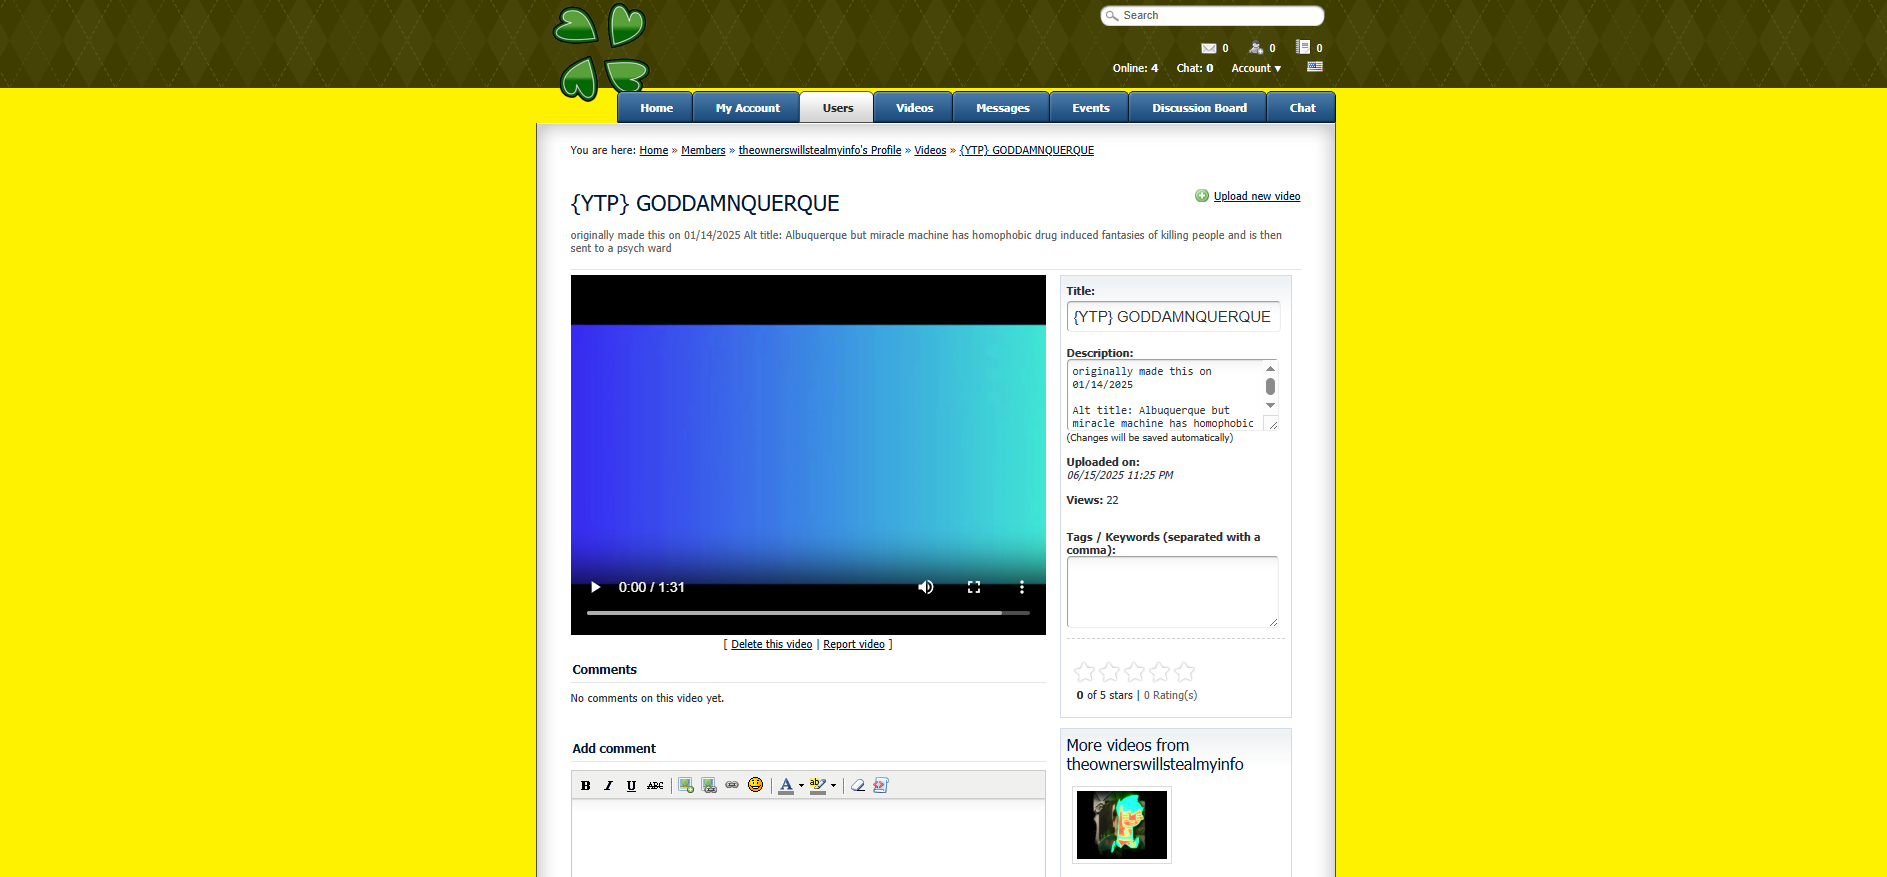The height and width of the screenshot is (877, 1887).
Task: Rate the video five stars
Action: 1184,672
